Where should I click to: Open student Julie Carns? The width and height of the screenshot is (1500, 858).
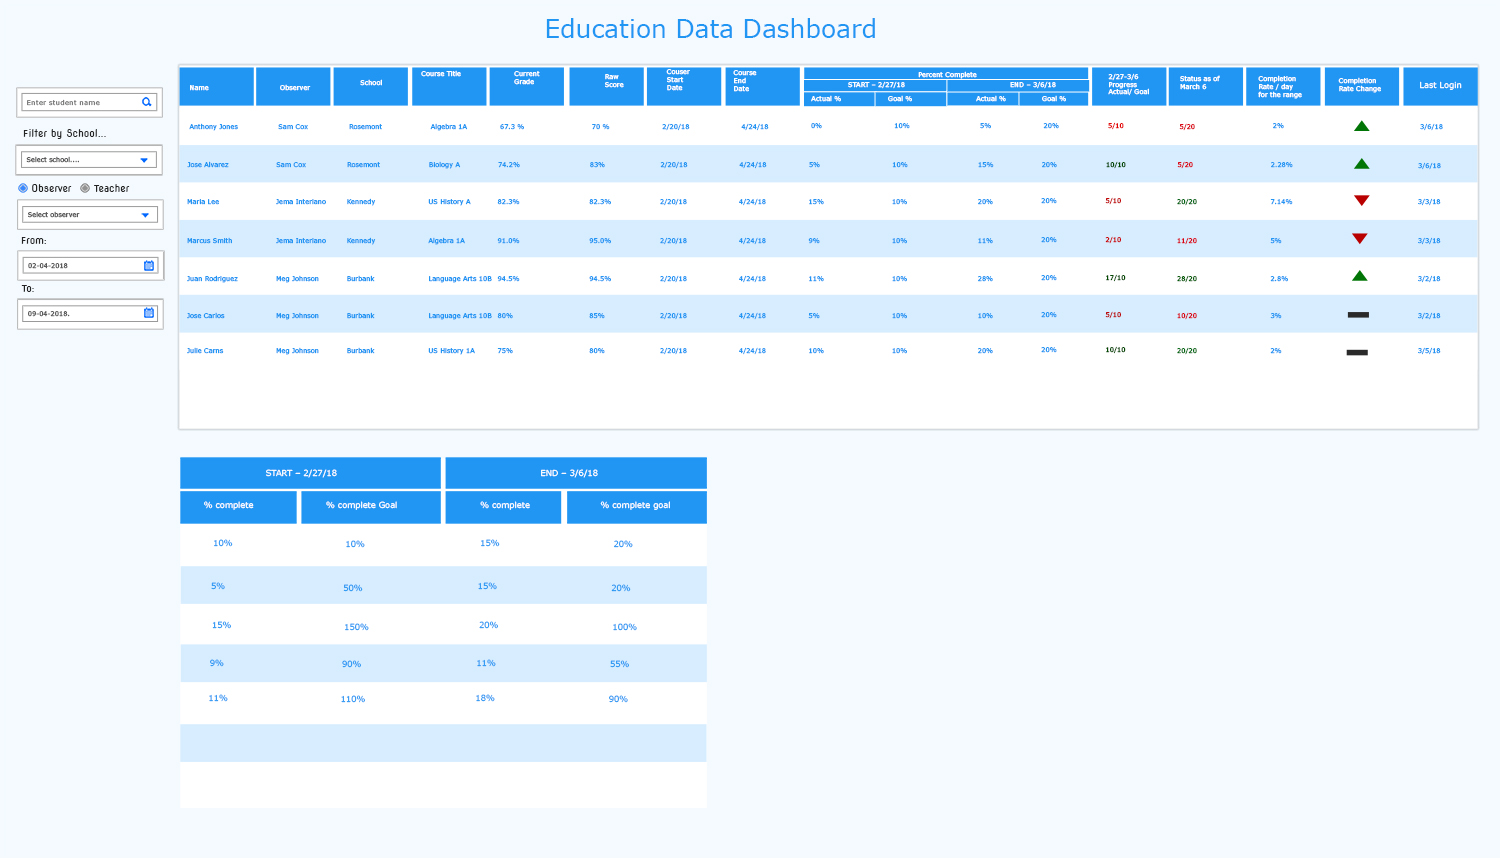tap(205, 351)
